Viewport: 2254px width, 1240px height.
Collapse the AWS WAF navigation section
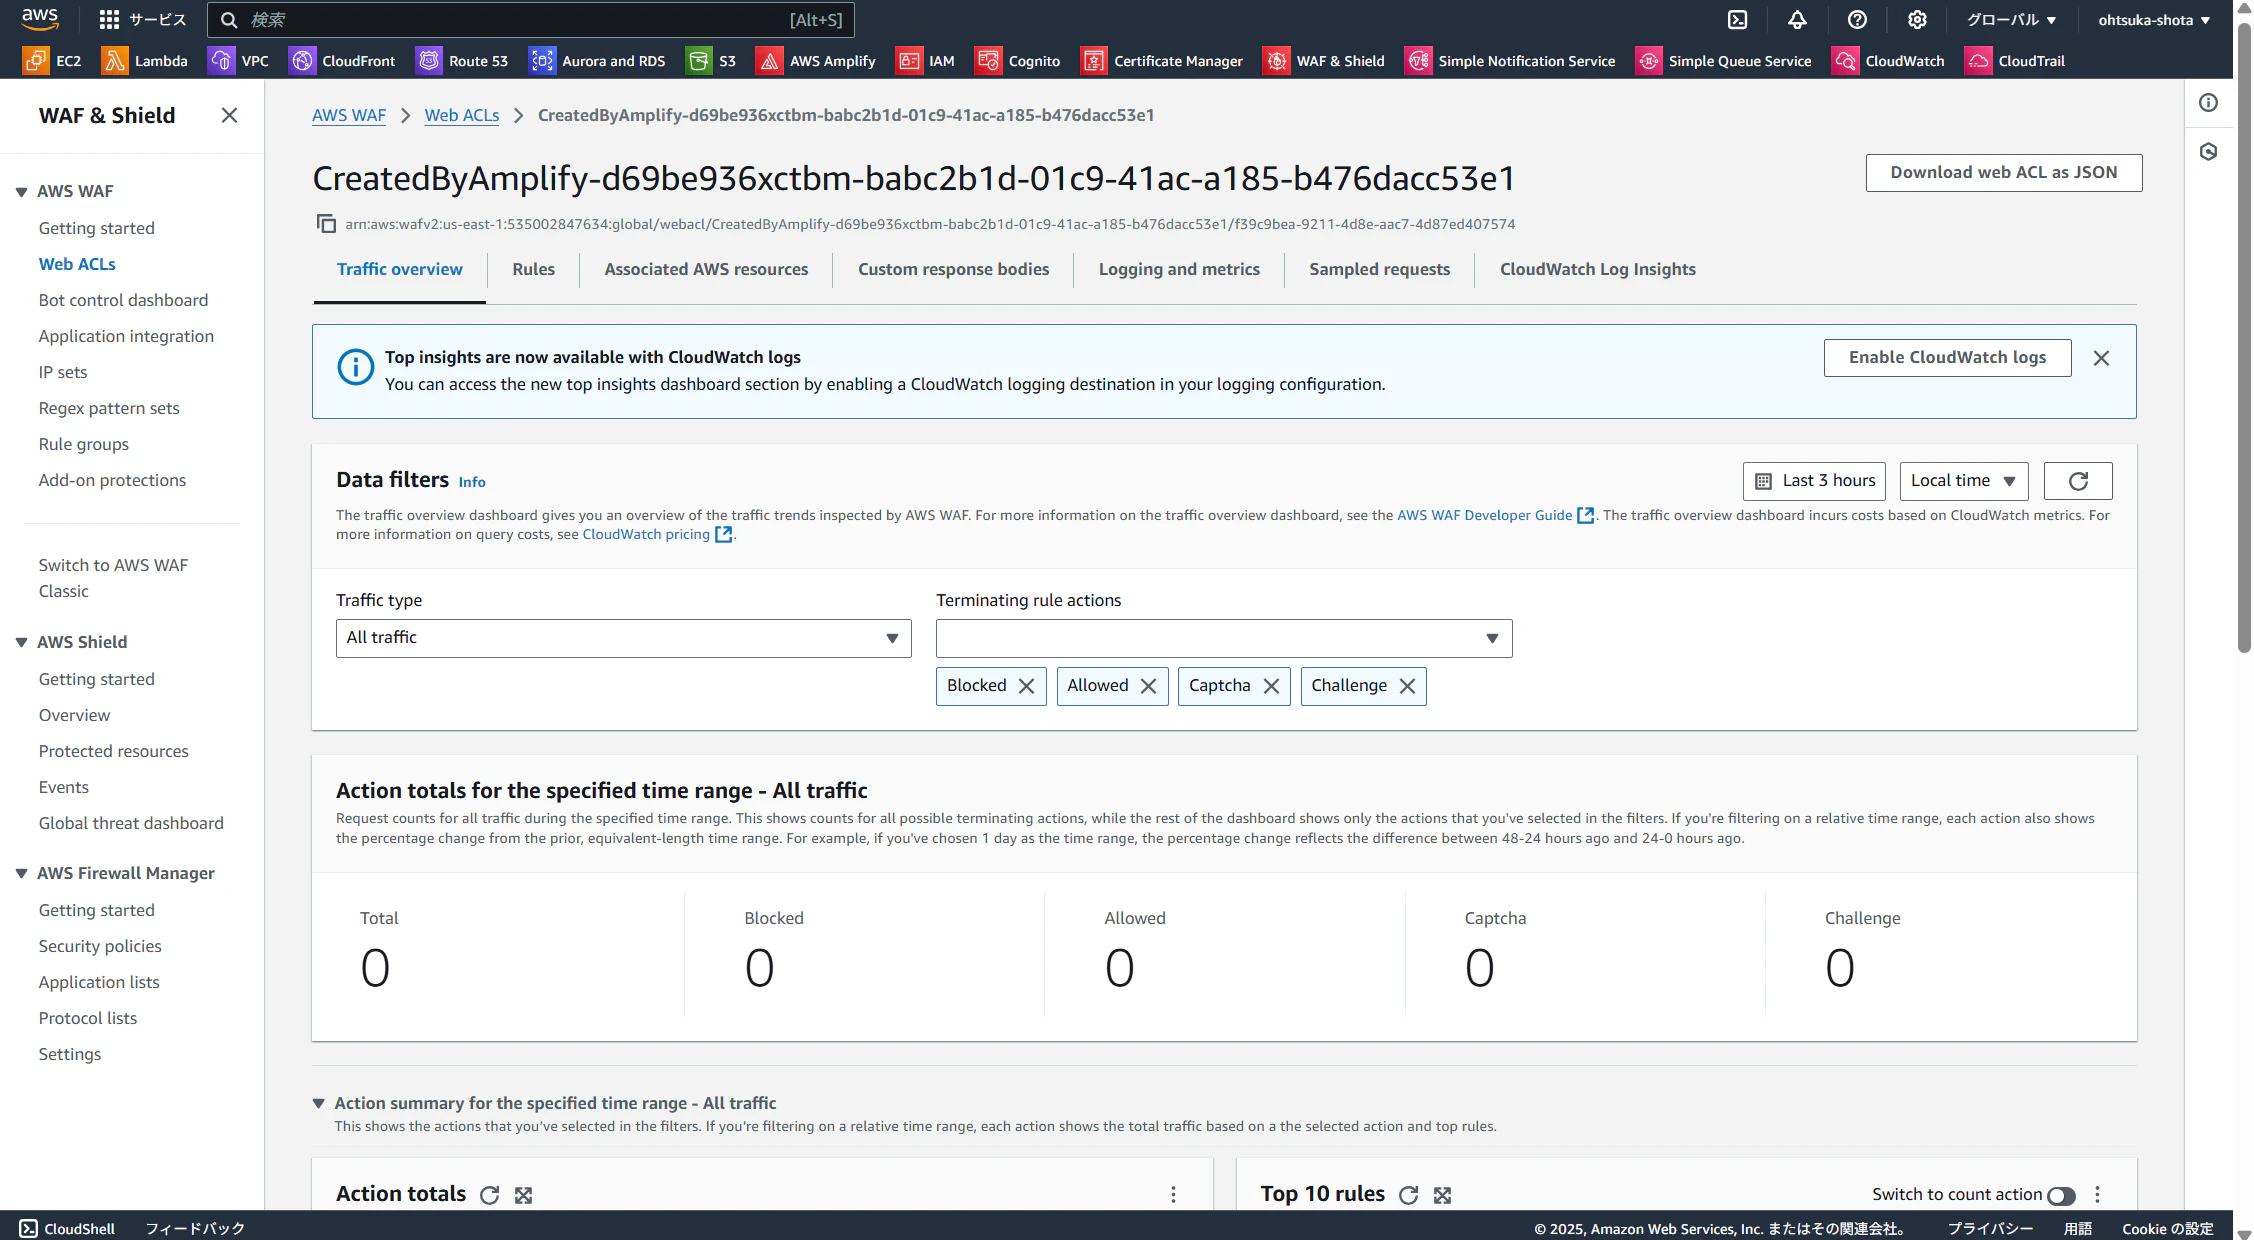point(21,192)
